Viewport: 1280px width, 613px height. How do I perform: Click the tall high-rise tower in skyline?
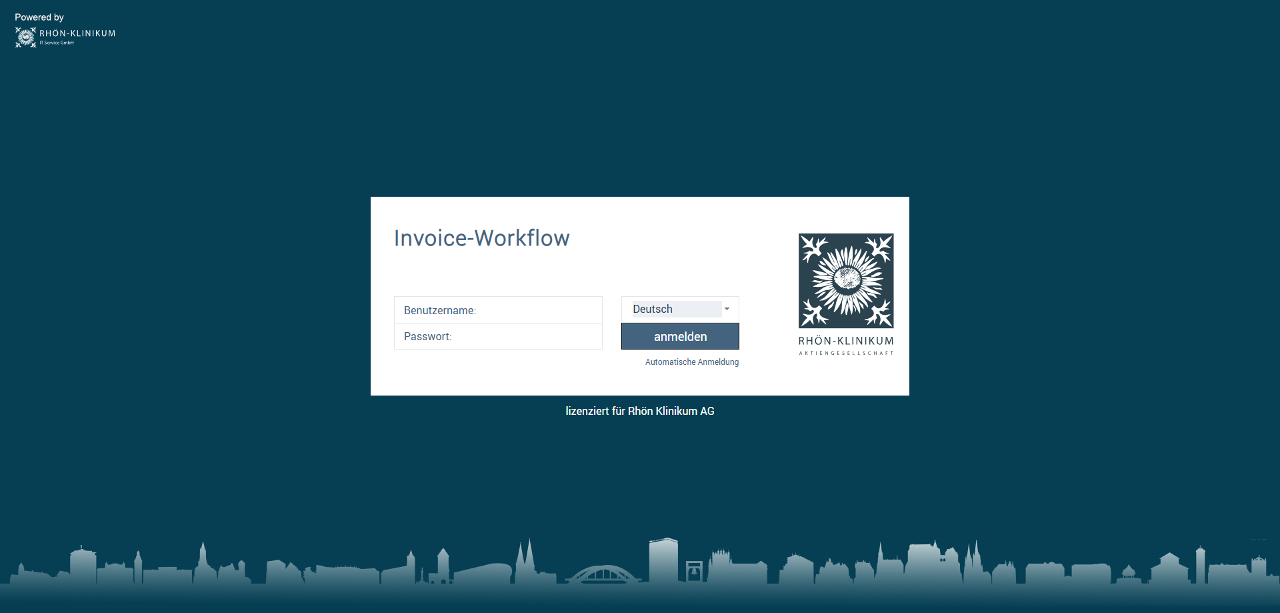[663, 560]
